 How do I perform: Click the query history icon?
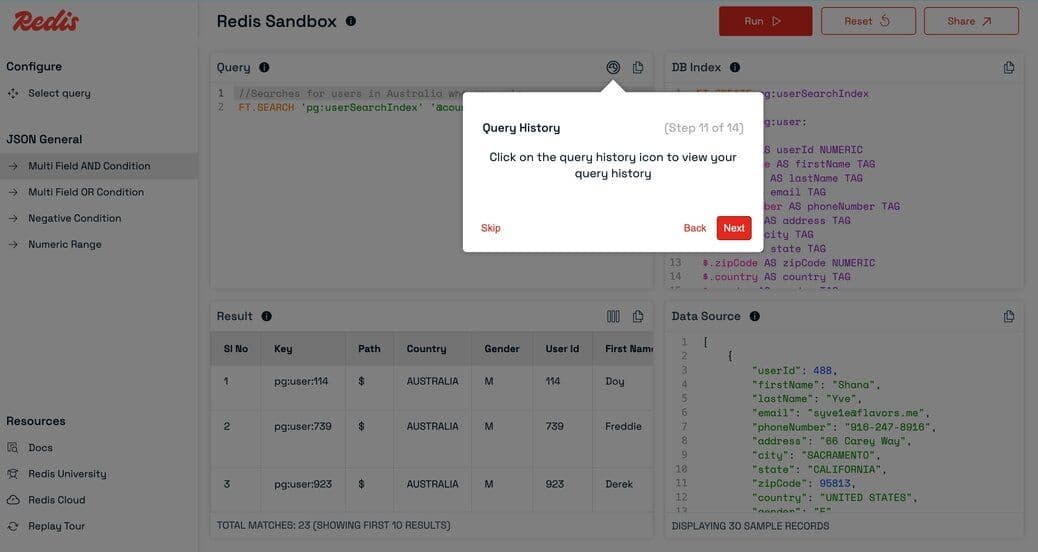(613, 68)
